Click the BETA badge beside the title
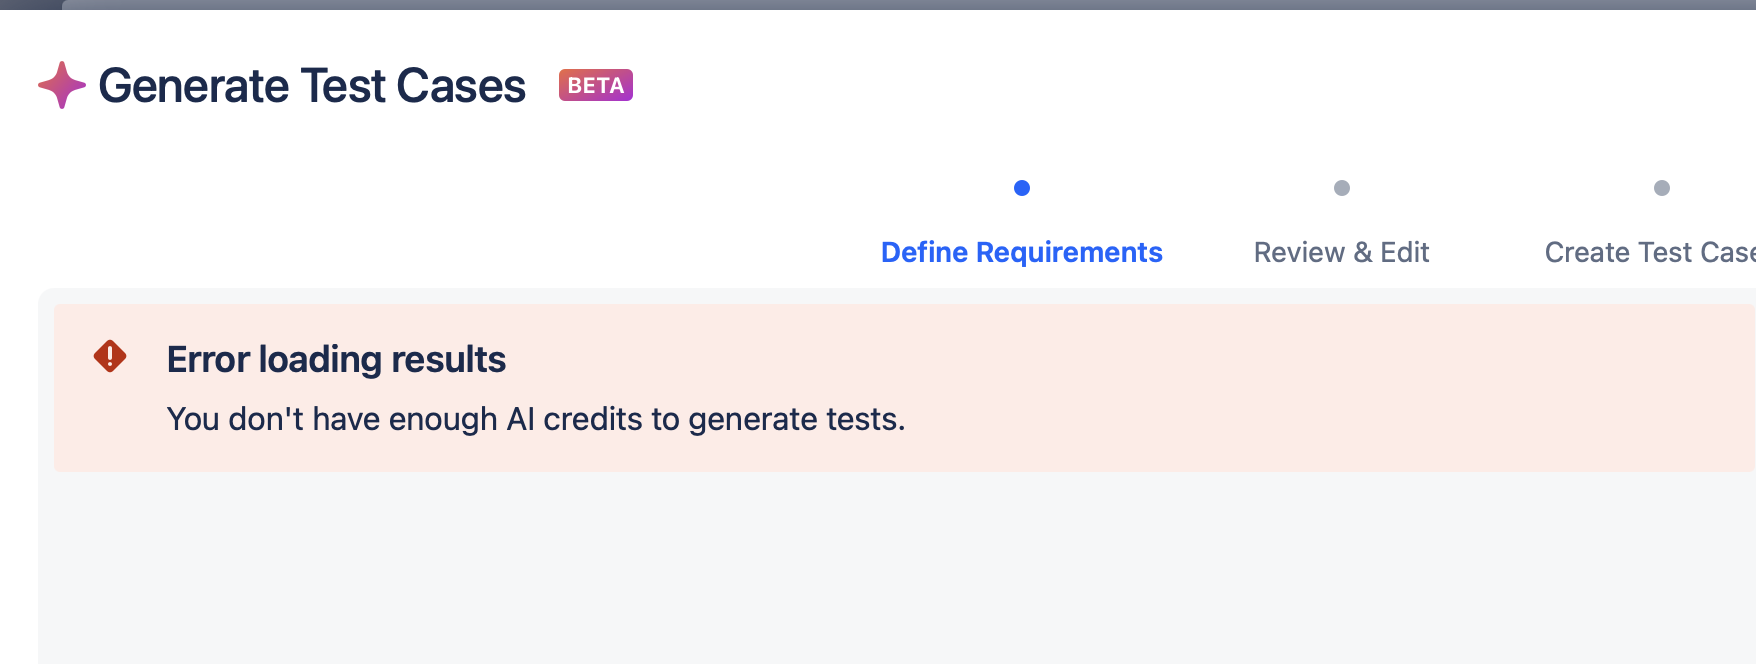The width and height of the screenshot is (1756, 664). (596, 85)
